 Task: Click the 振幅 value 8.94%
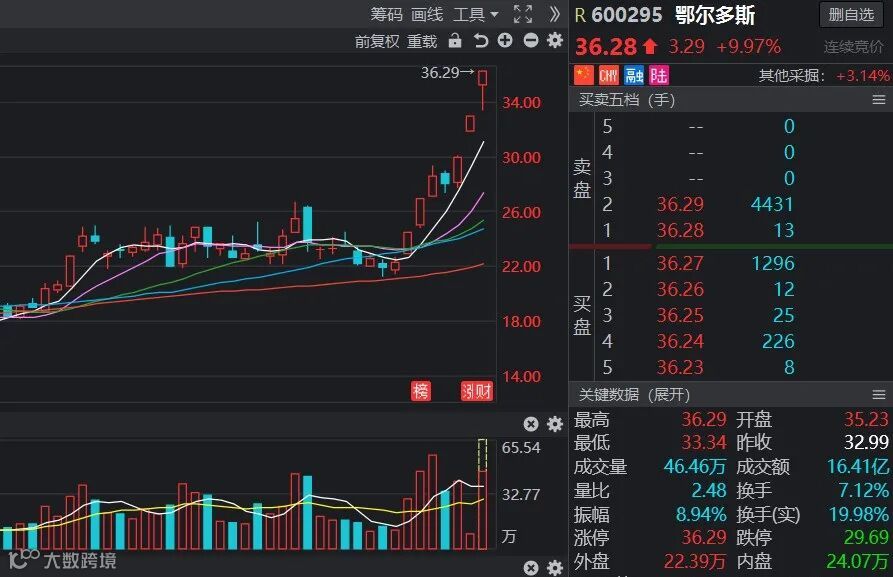701,514
